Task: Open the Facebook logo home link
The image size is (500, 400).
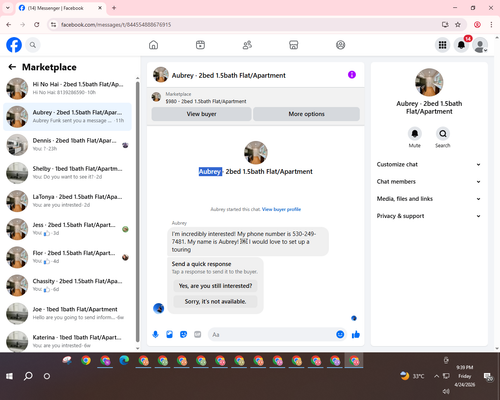Action: pyautogui.click(x=14, y=45)
